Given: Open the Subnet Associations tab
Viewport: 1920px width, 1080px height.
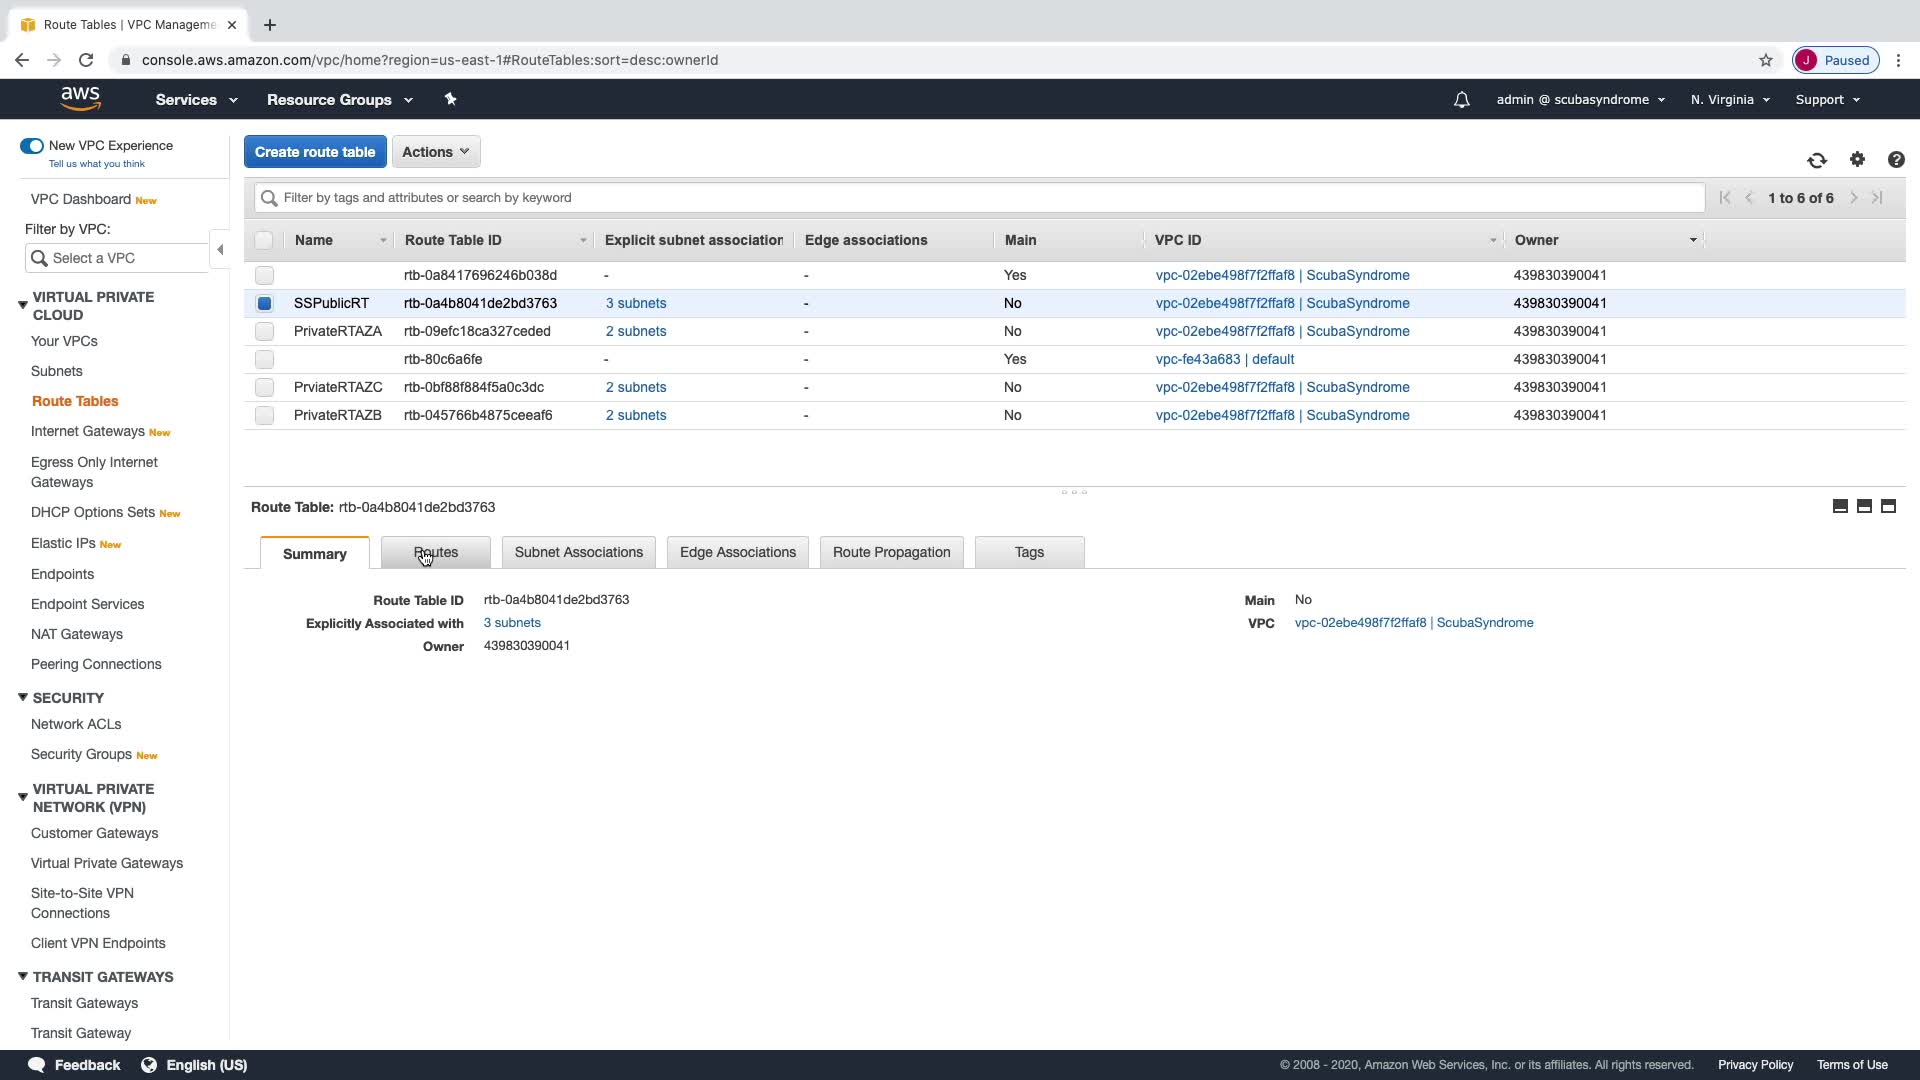Looking at the screenshot, I should pyautogui.click(x=578, y=552).
